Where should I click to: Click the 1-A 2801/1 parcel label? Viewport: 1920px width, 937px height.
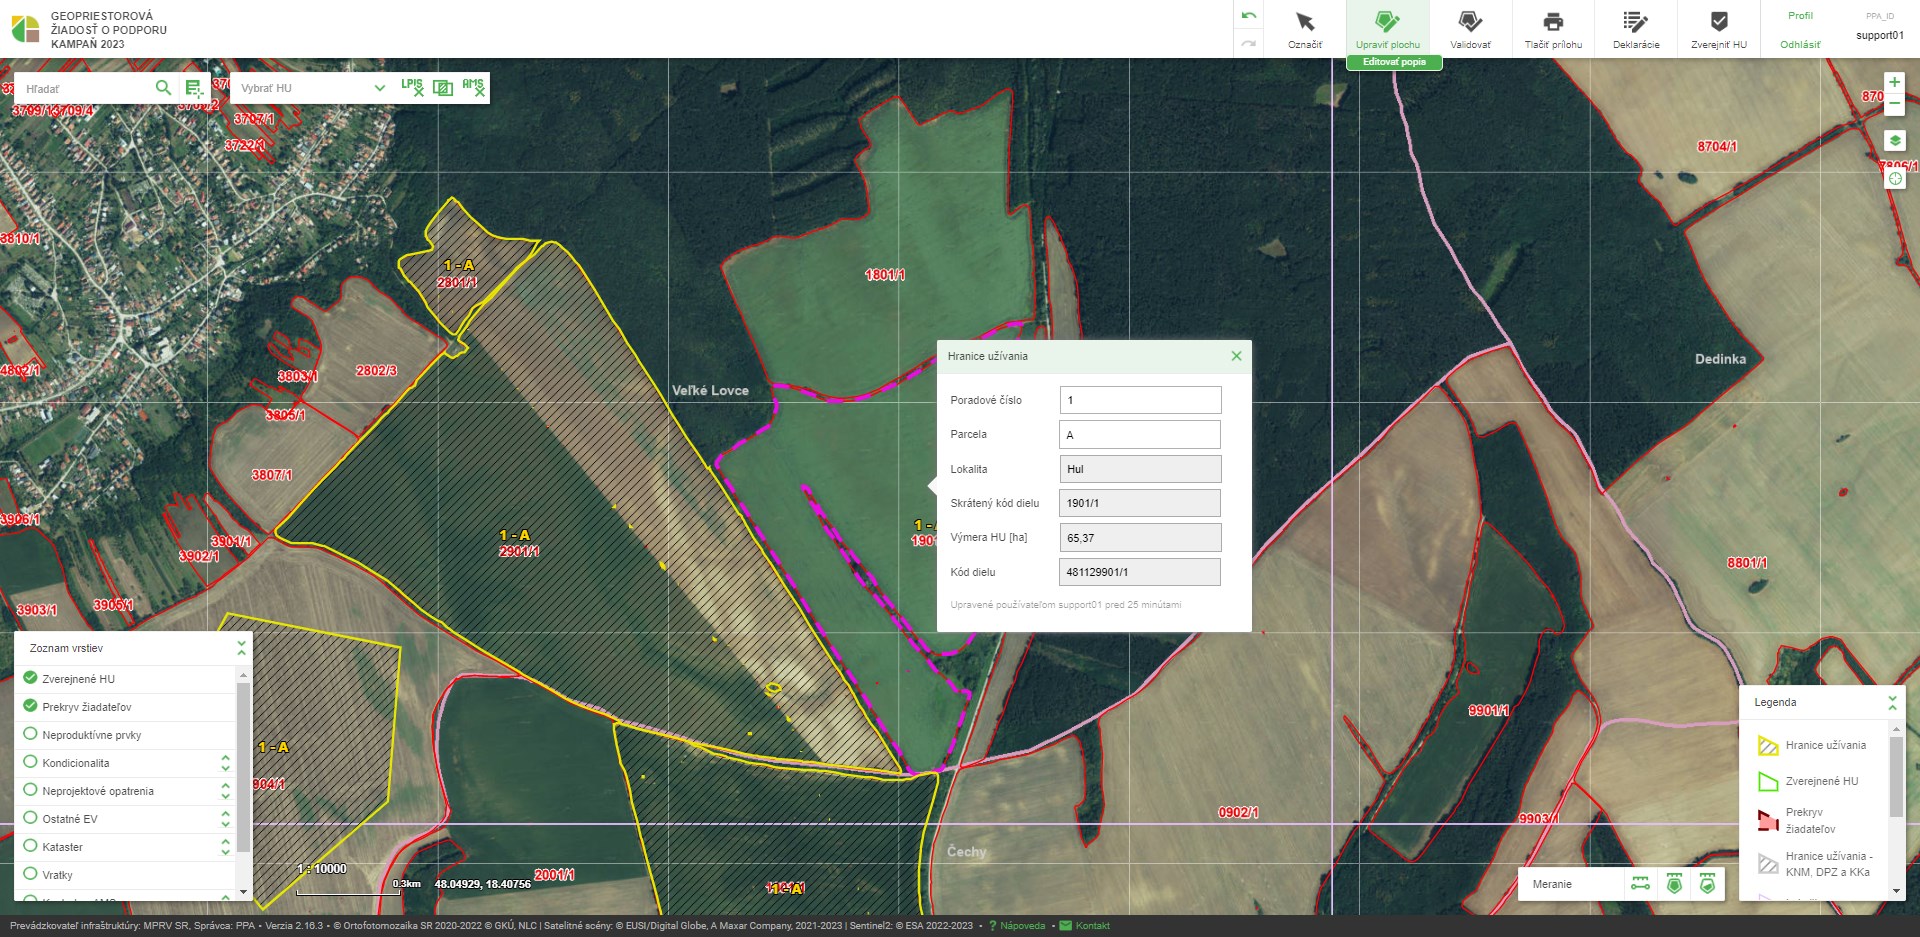pos(458,274)
